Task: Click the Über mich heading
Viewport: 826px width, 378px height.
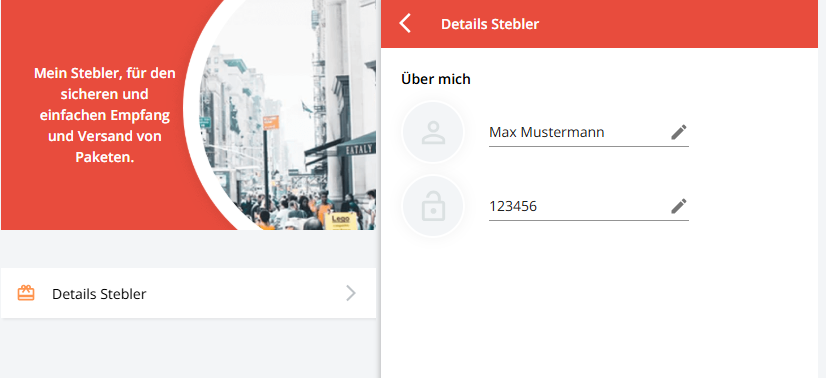Action: pos(436,79)
